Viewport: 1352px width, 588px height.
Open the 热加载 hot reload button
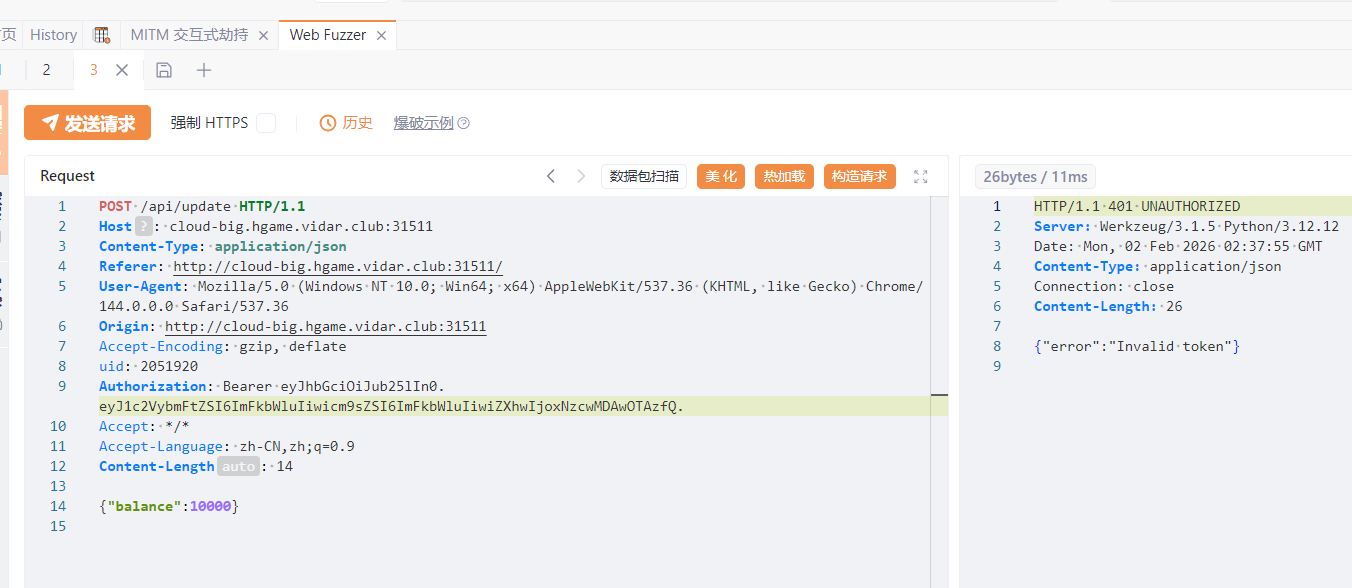click(x=784, y=176)
